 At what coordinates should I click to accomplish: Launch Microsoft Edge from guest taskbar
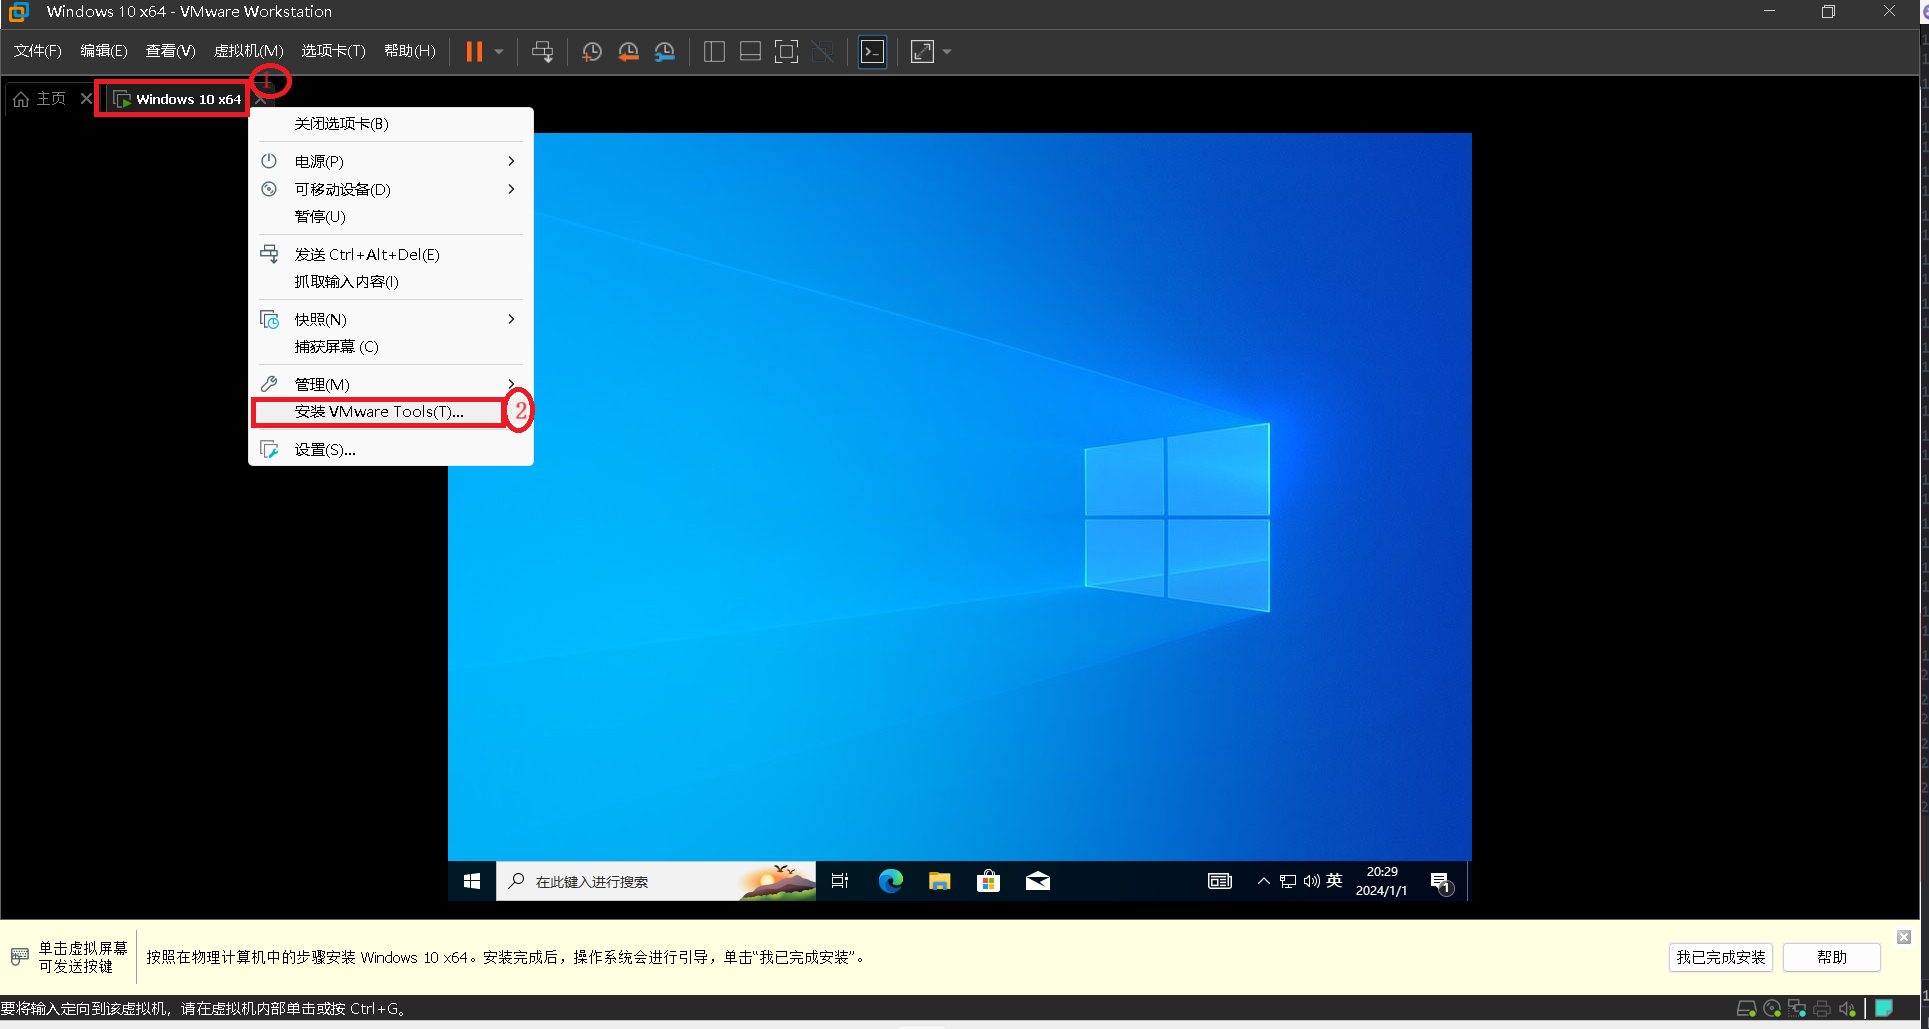pos(890,881)
